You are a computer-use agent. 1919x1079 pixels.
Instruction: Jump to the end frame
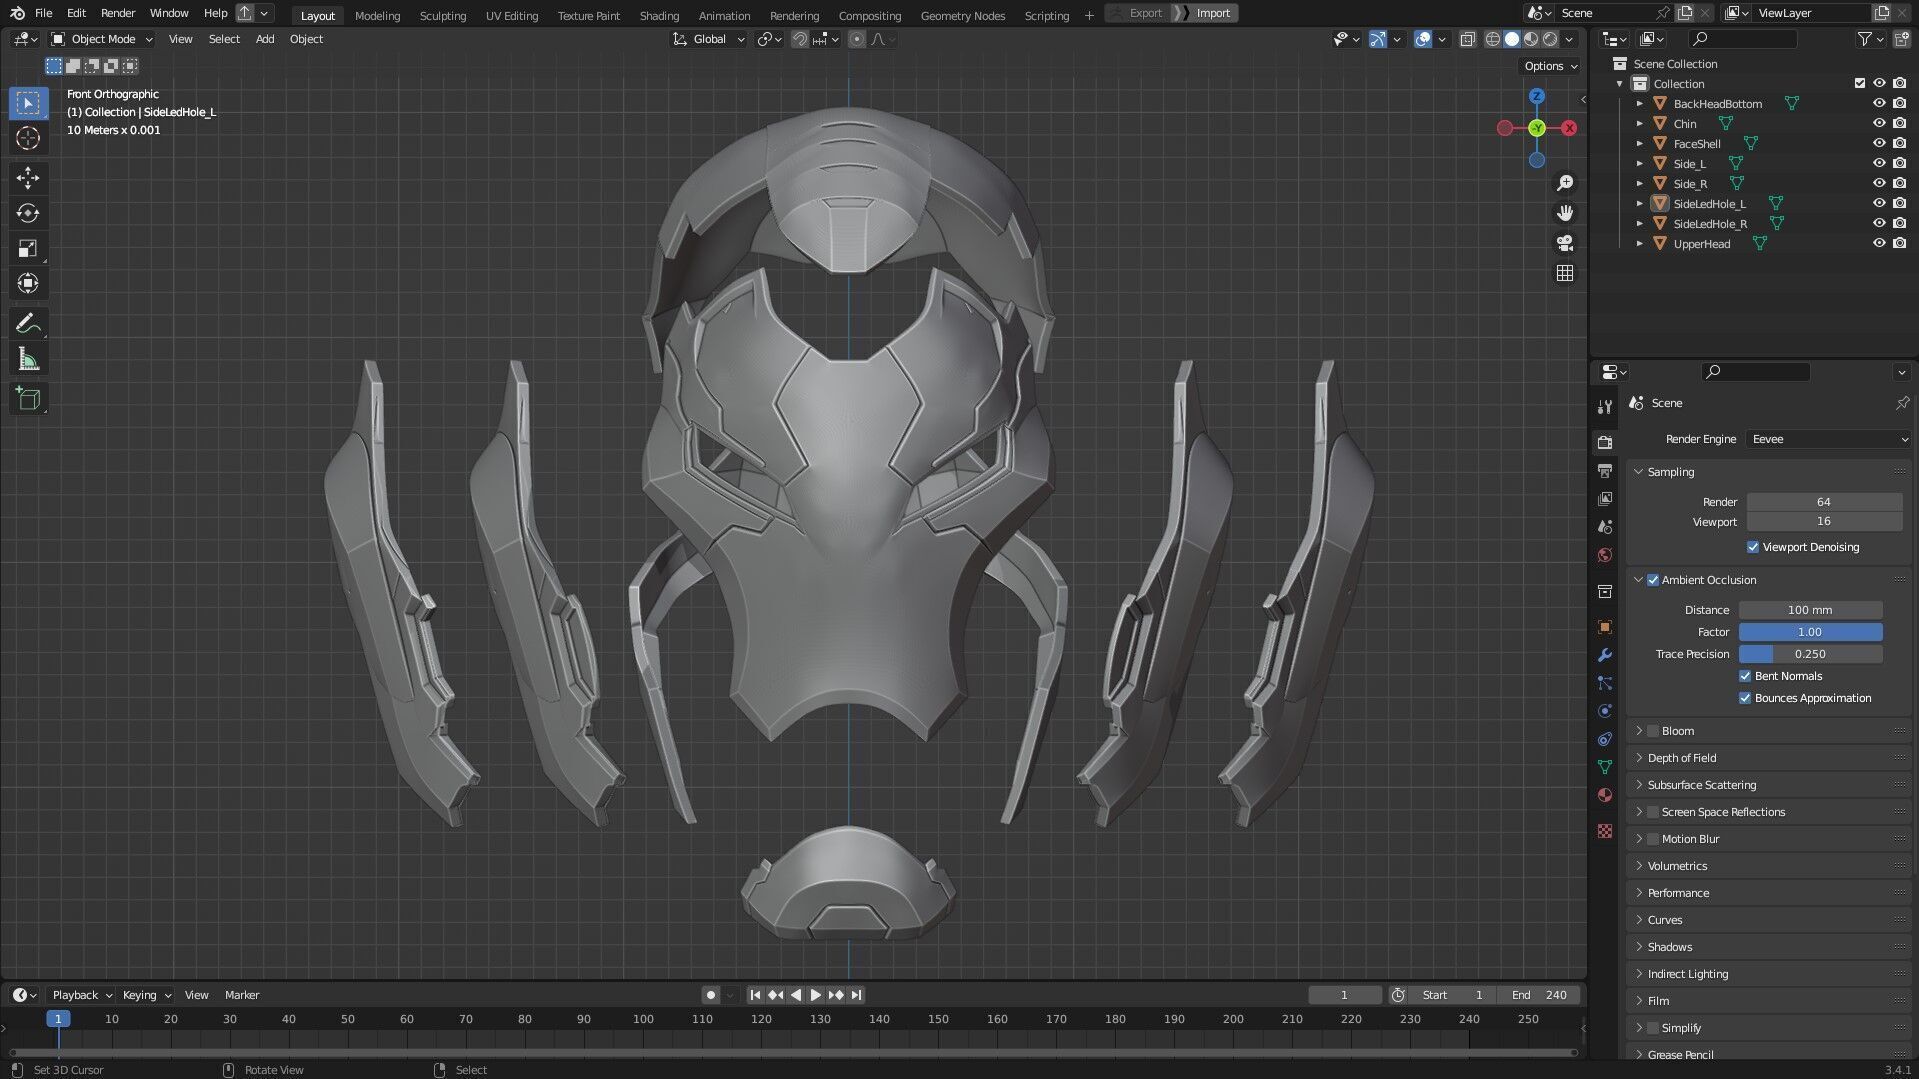(856, 995)
